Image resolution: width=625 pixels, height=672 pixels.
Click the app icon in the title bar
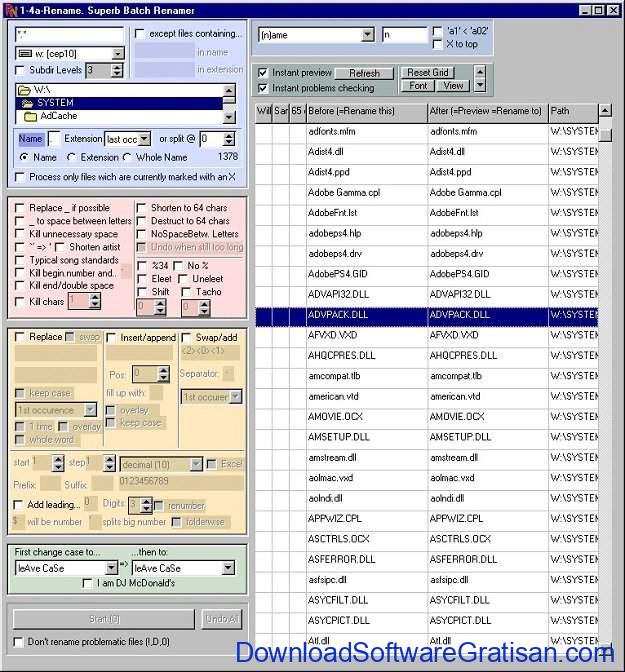coord(12,10)
